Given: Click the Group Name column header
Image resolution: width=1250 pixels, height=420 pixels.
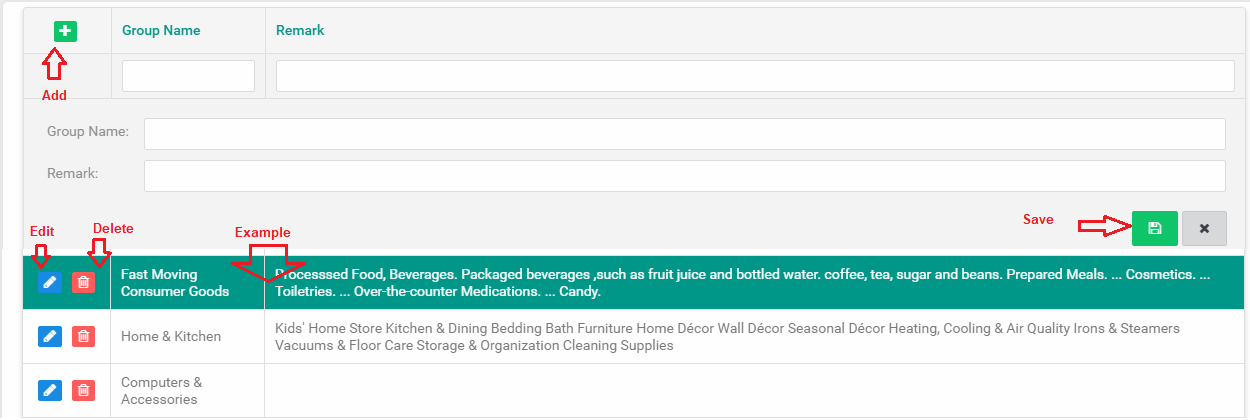Looking at the screenshot, I should [x=161, y=31].
